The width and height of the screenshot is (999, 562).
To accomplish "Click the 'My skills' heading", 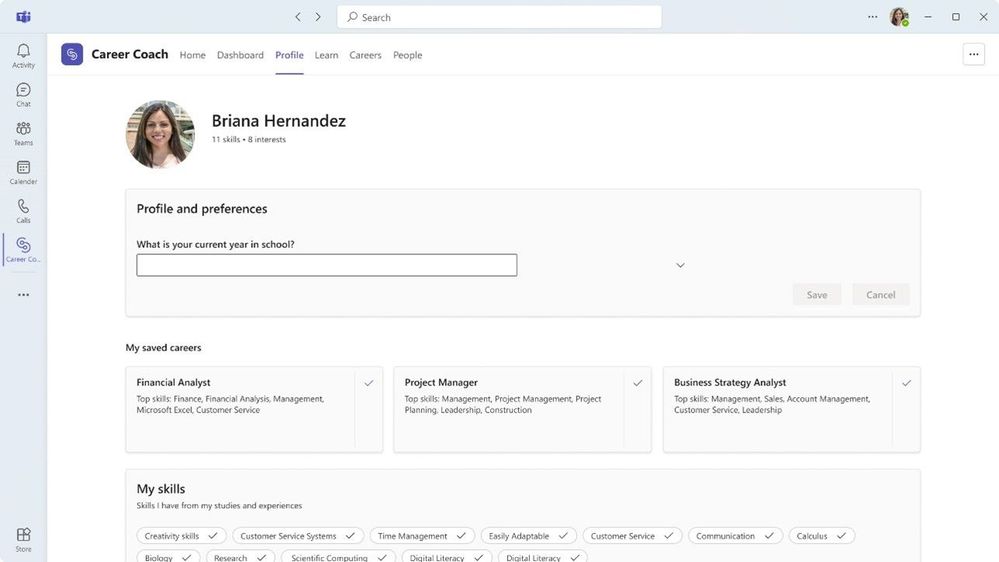I will pos(161,489).
